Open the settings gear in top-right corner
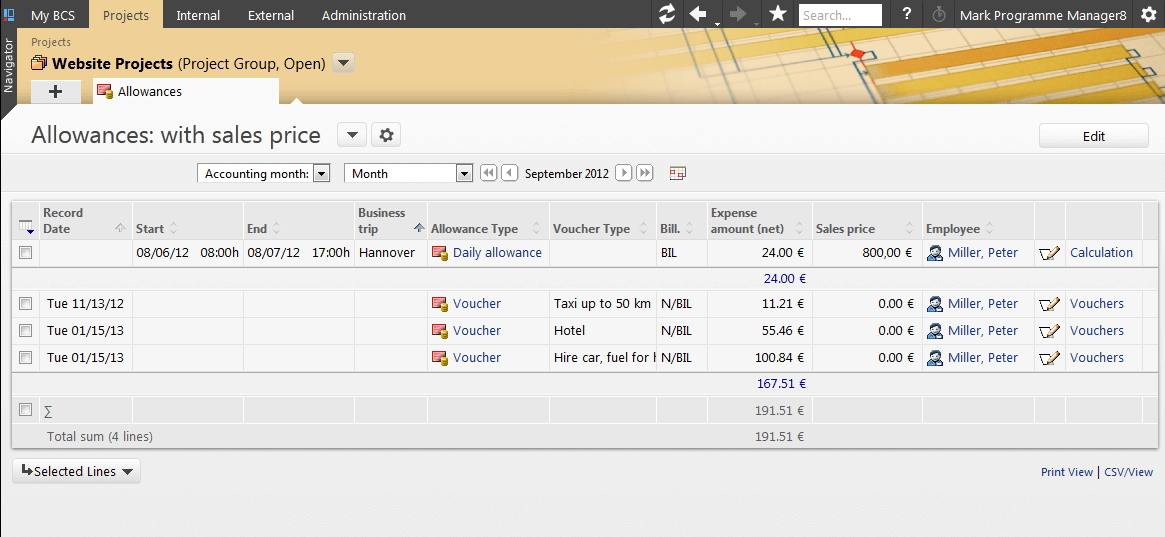This screenshot has width=1165, height=537. click(x=1149, y=15)
